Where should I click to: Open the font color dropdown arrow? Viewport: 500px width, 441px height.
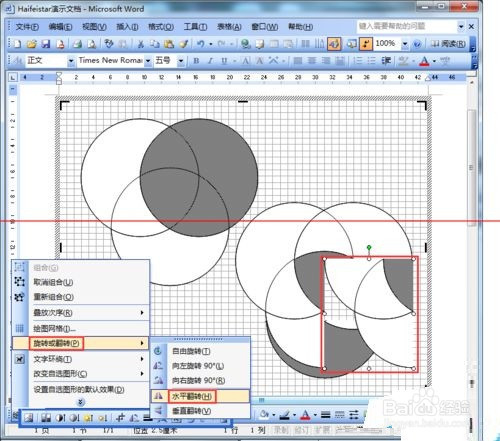434,61
